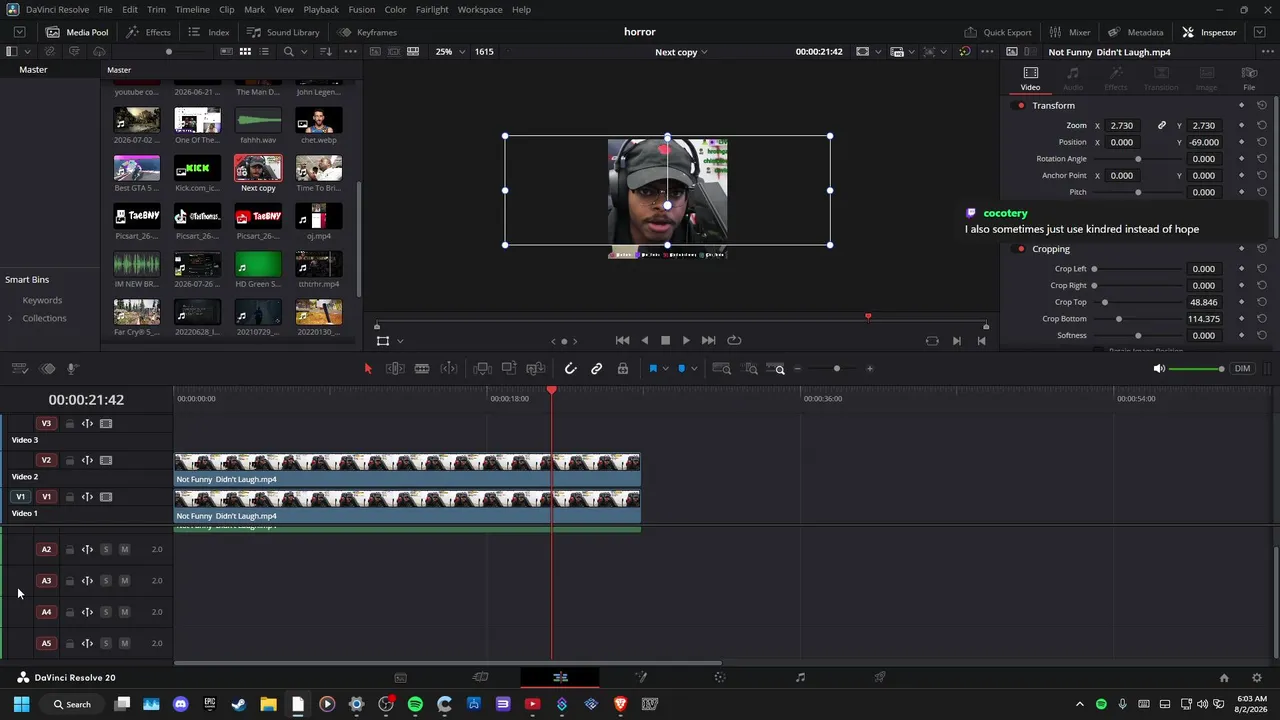The width and height of the screenshot is (1280, 720).
Task: Expand the Collections smart bin
Action: tap(10, 319)
